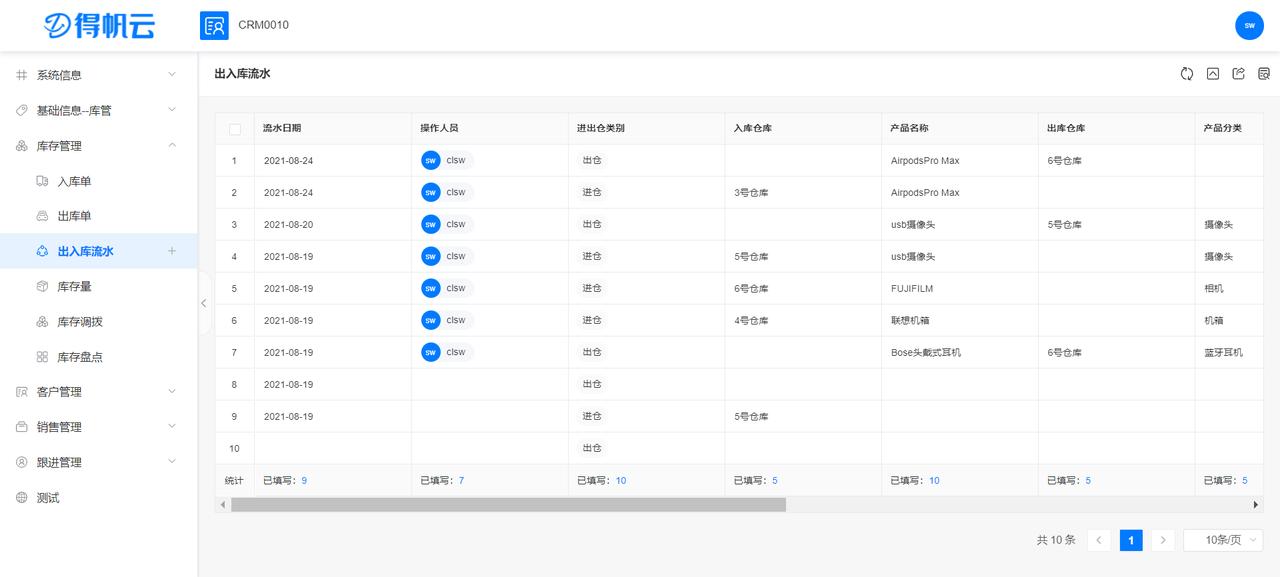Click the horizontal table scrollbar
The height and width of the screenshot is (577, 1280).
pyautogui.click(x=508, y=505)
